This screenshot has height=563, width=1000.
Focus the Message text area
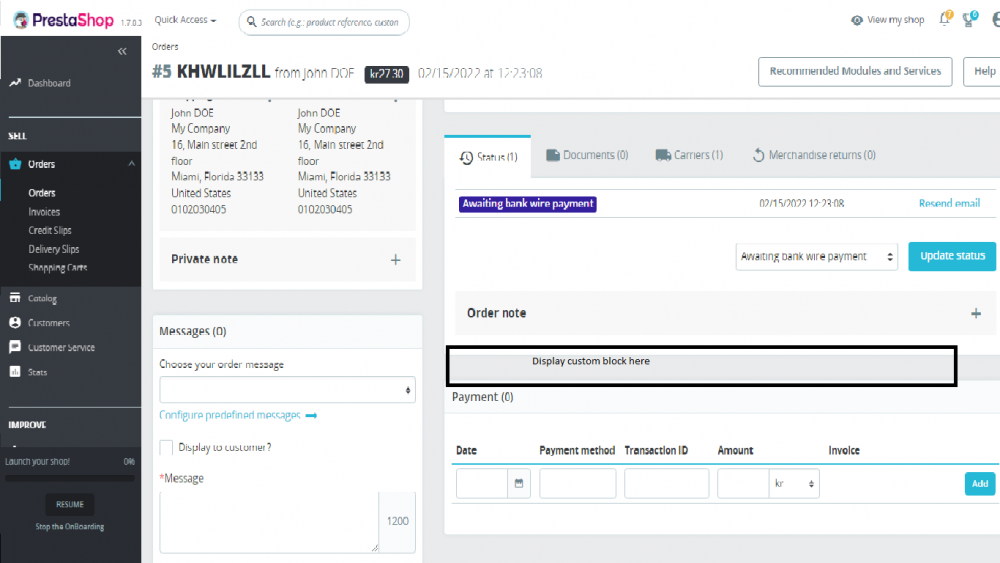269,522
